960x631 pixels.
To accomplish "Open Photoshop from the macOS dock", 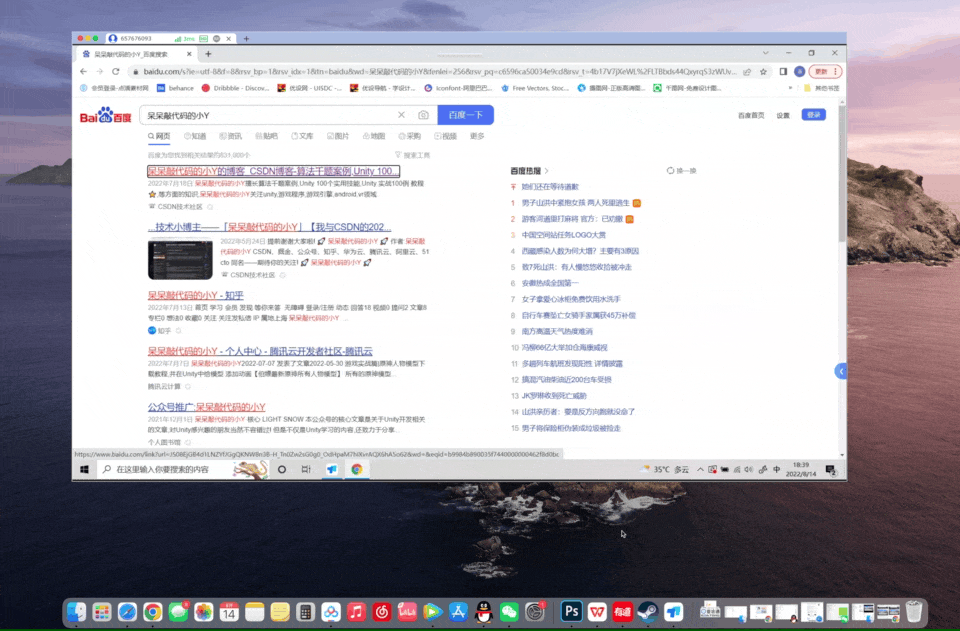I will 570,611.
